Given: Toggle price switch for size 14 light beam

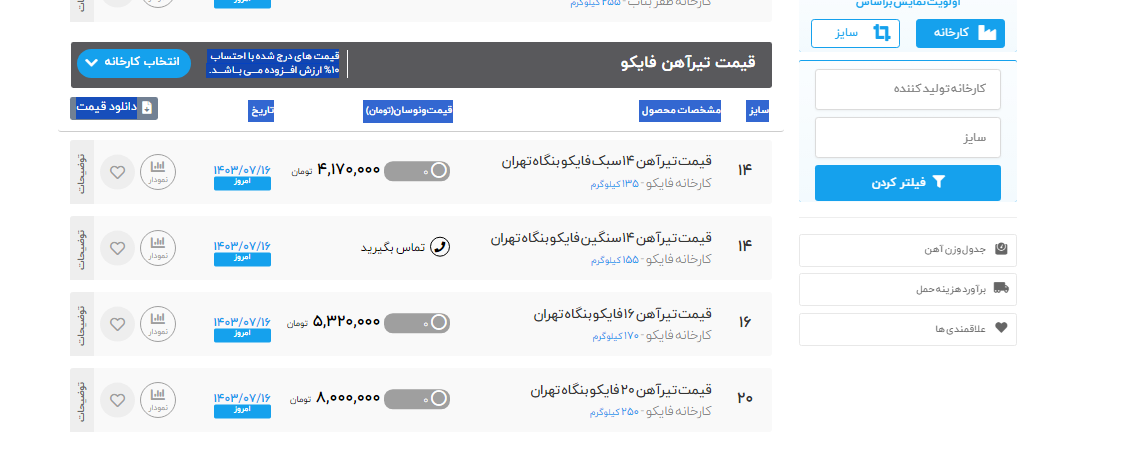Looking at the screenshot, I should point(416,171).
